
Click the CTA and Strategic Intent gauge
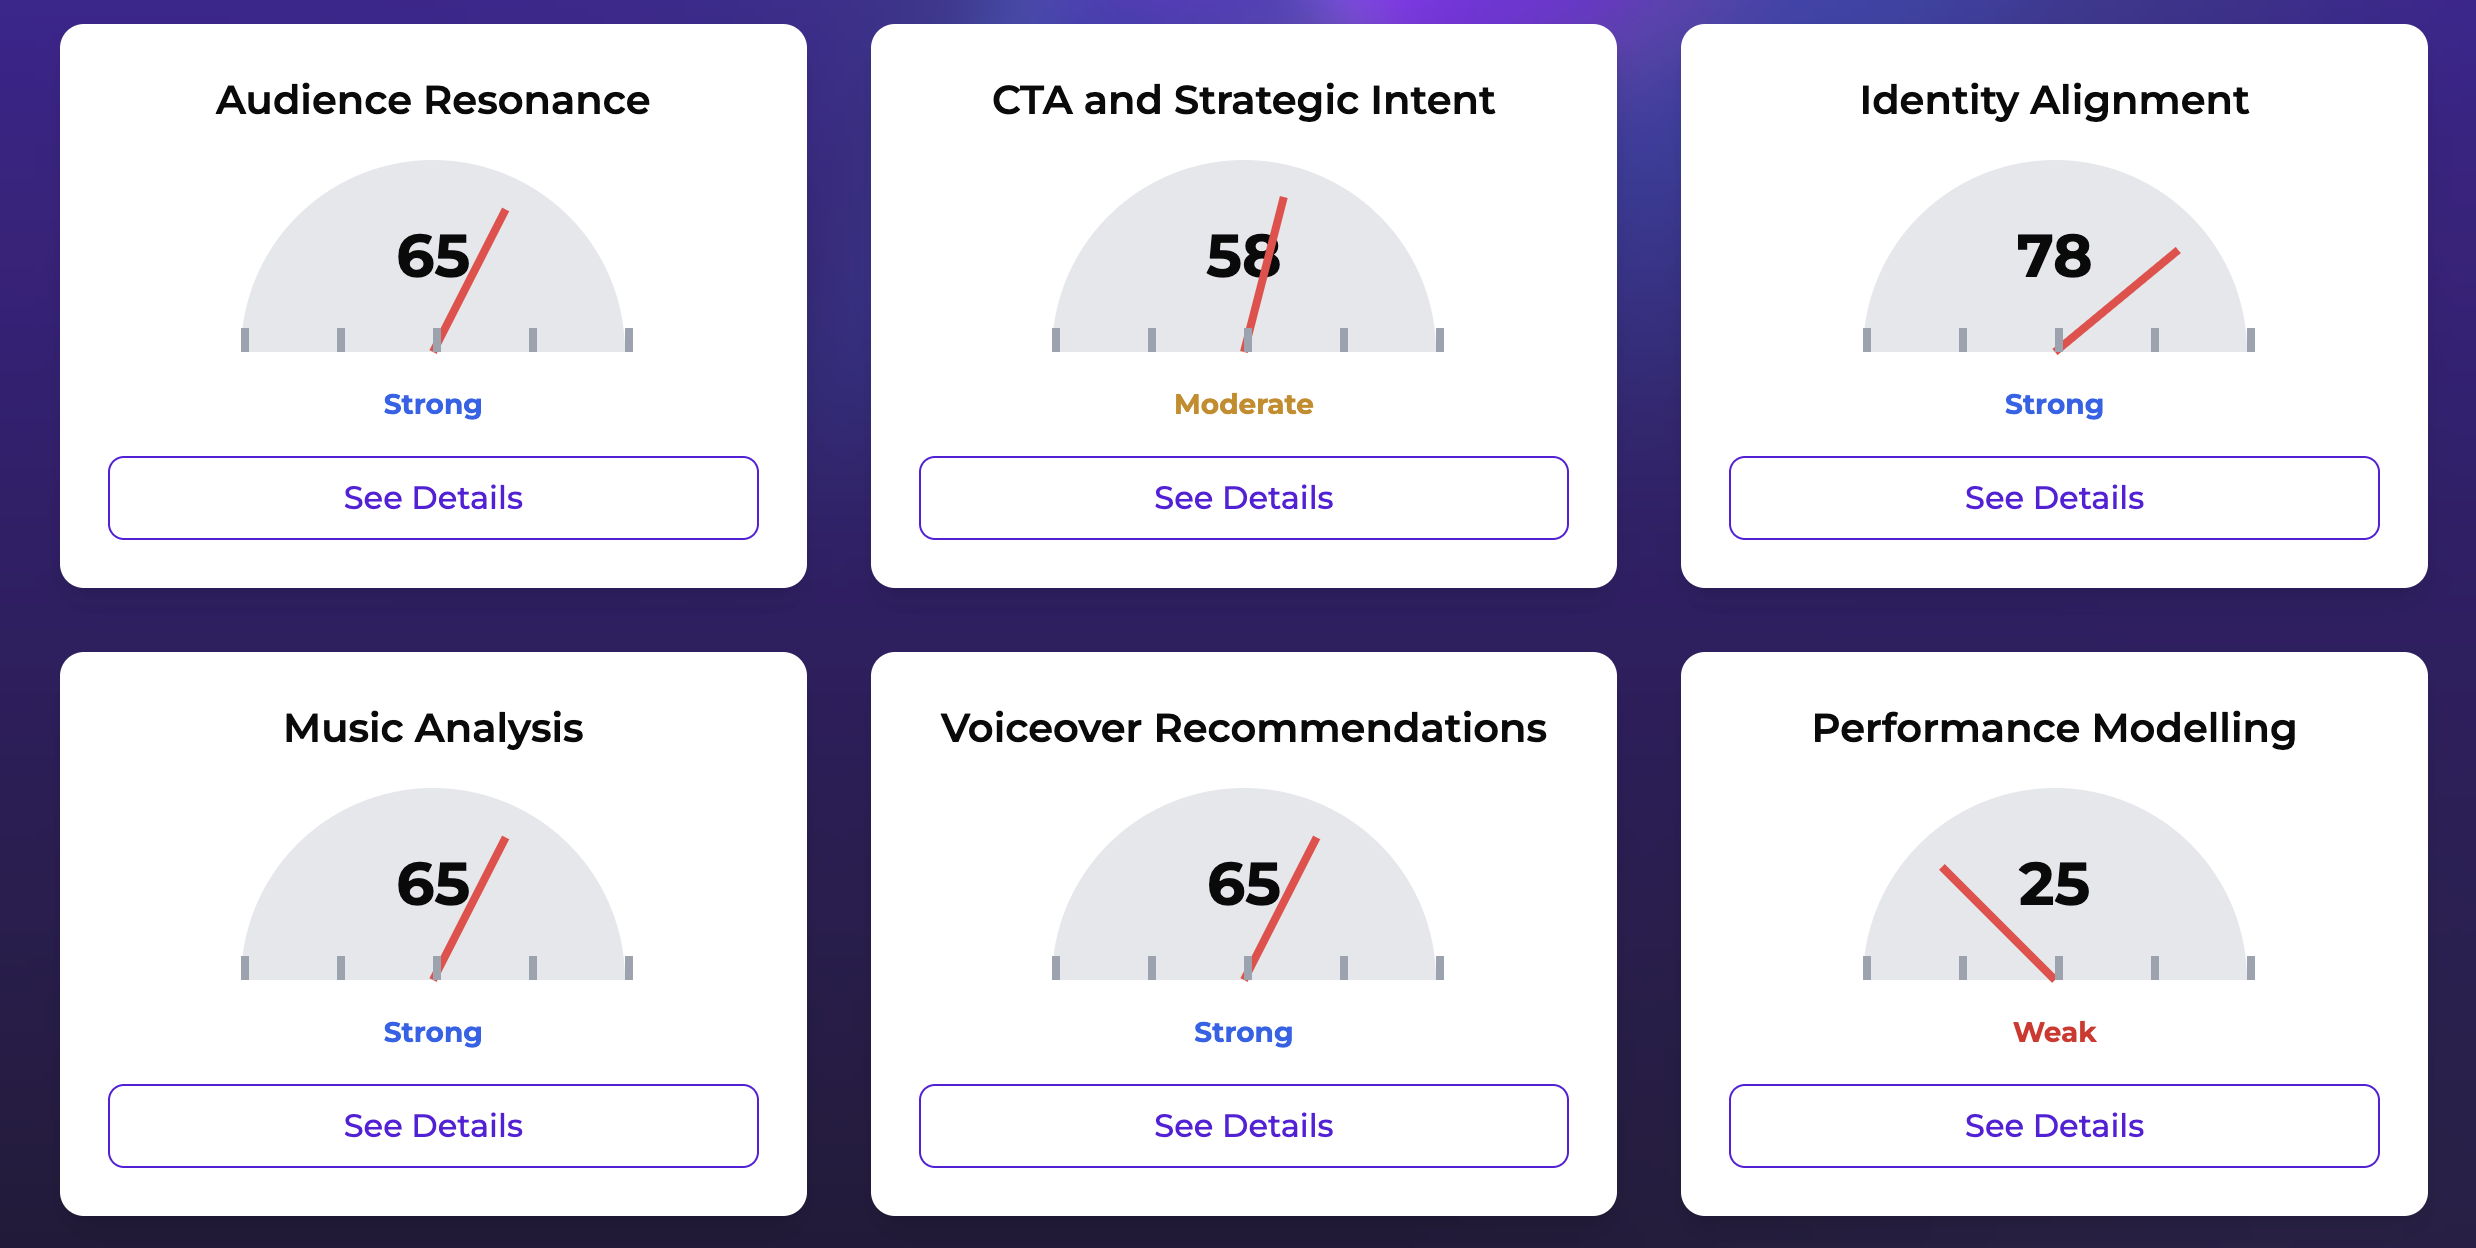(x=1243, y=258)
